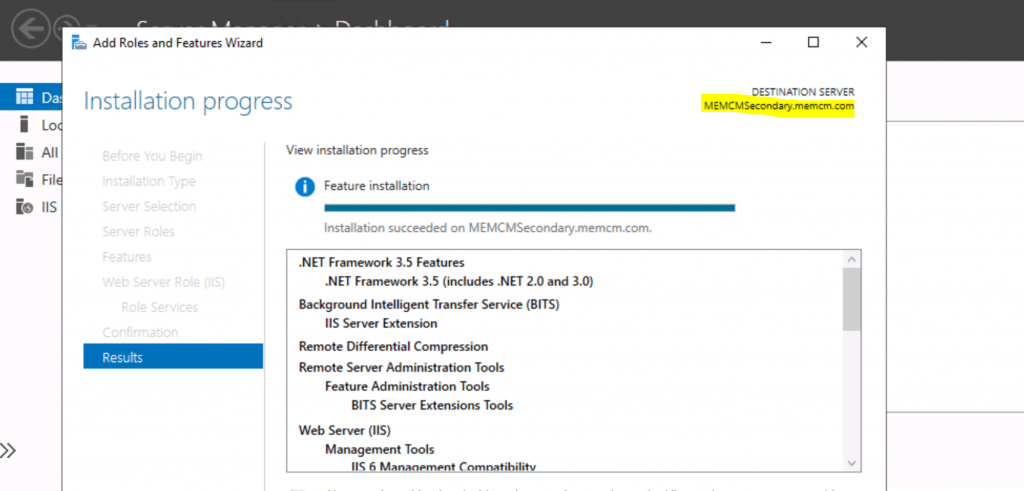Select Local Server icon in sidebar

pos(24,124)
